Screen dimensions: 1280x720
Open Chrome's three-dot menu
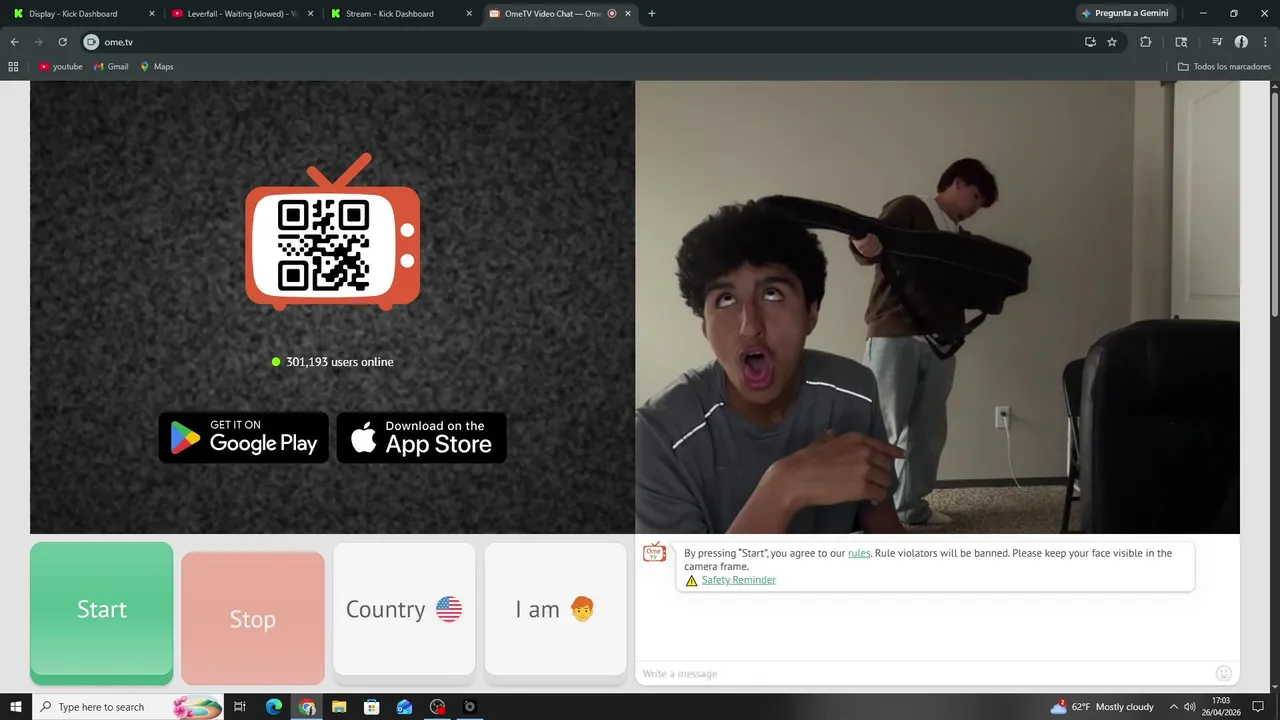tap(1265, 42)
